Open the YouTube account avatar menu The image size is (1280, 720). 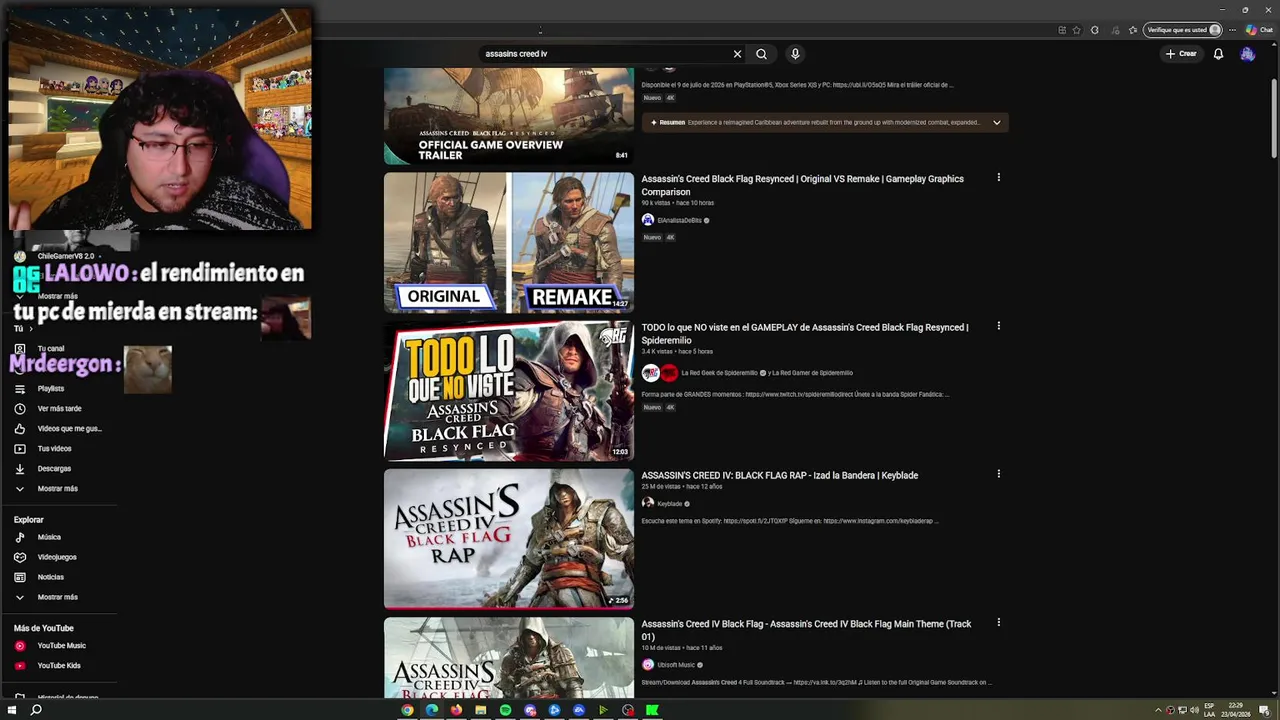pos(1247,54)
